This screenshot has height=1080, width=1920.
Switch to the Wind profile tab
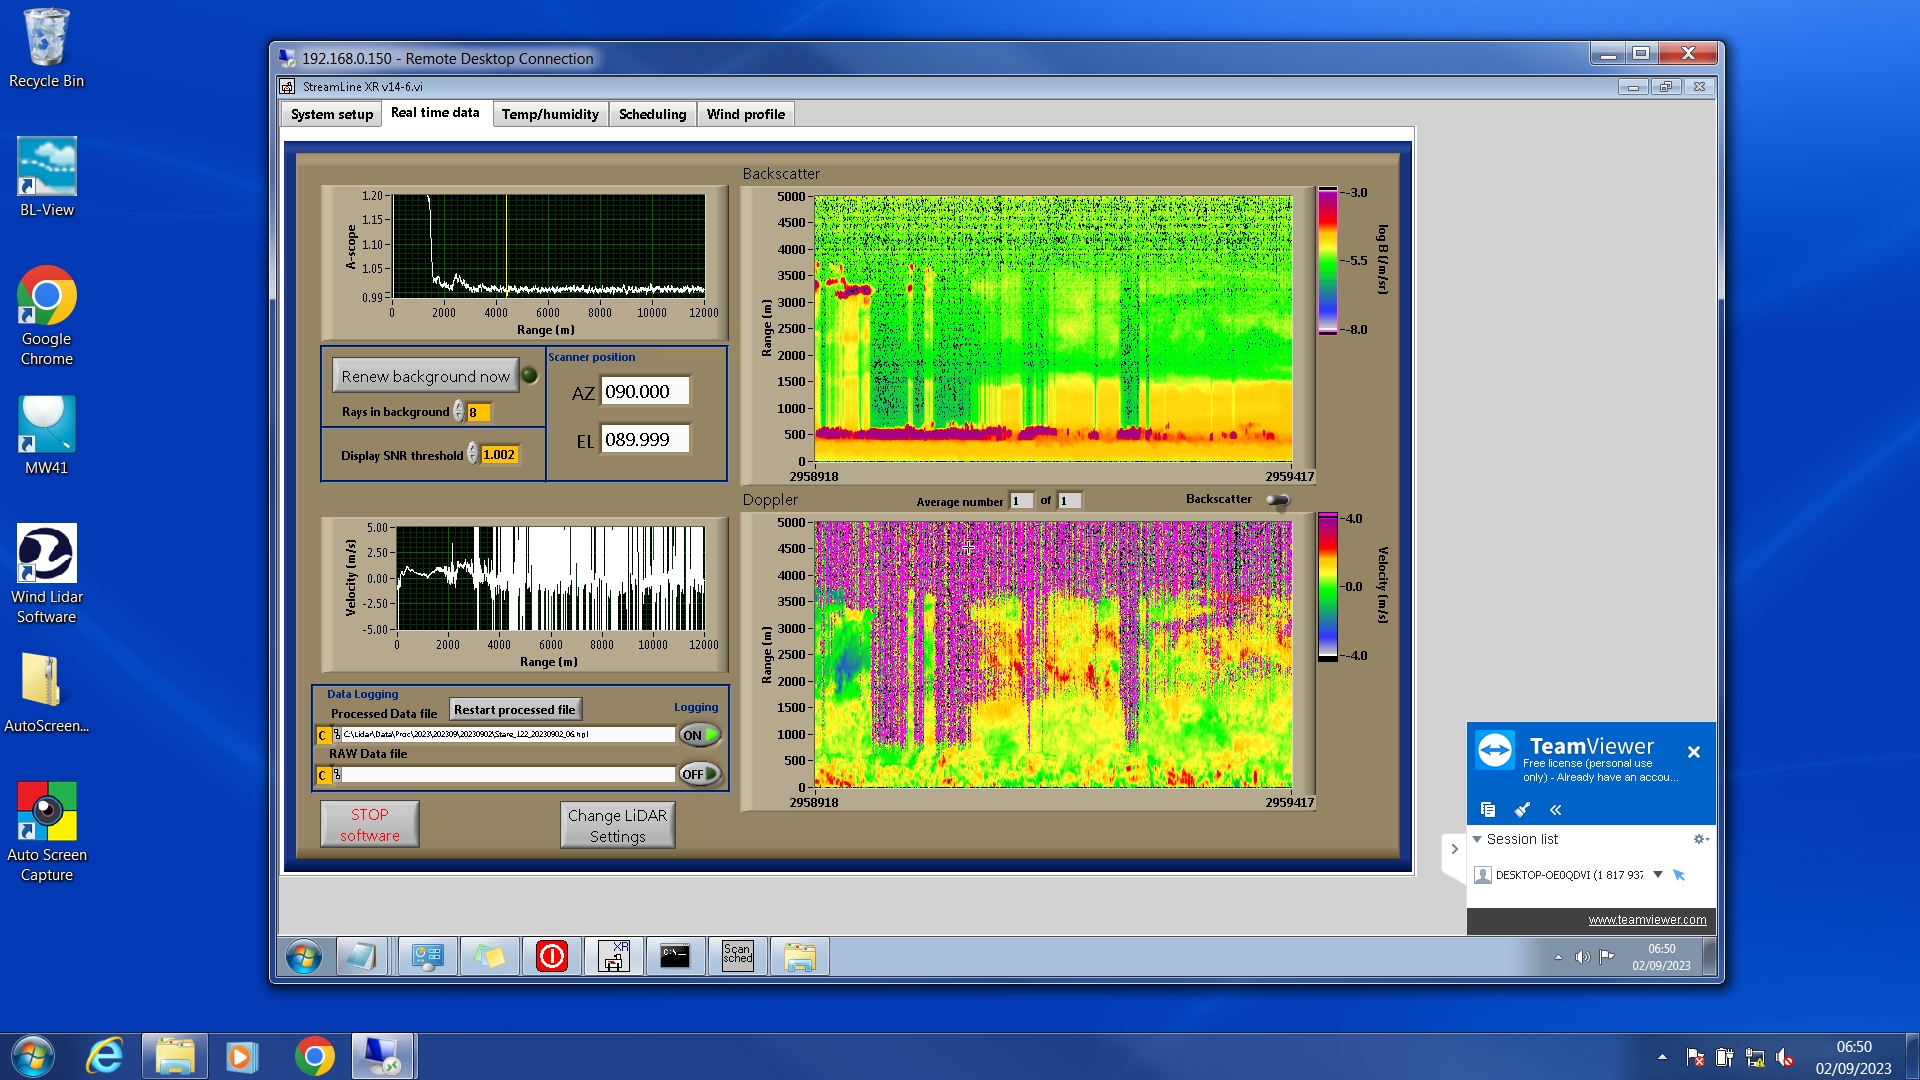tap(745, 114)
